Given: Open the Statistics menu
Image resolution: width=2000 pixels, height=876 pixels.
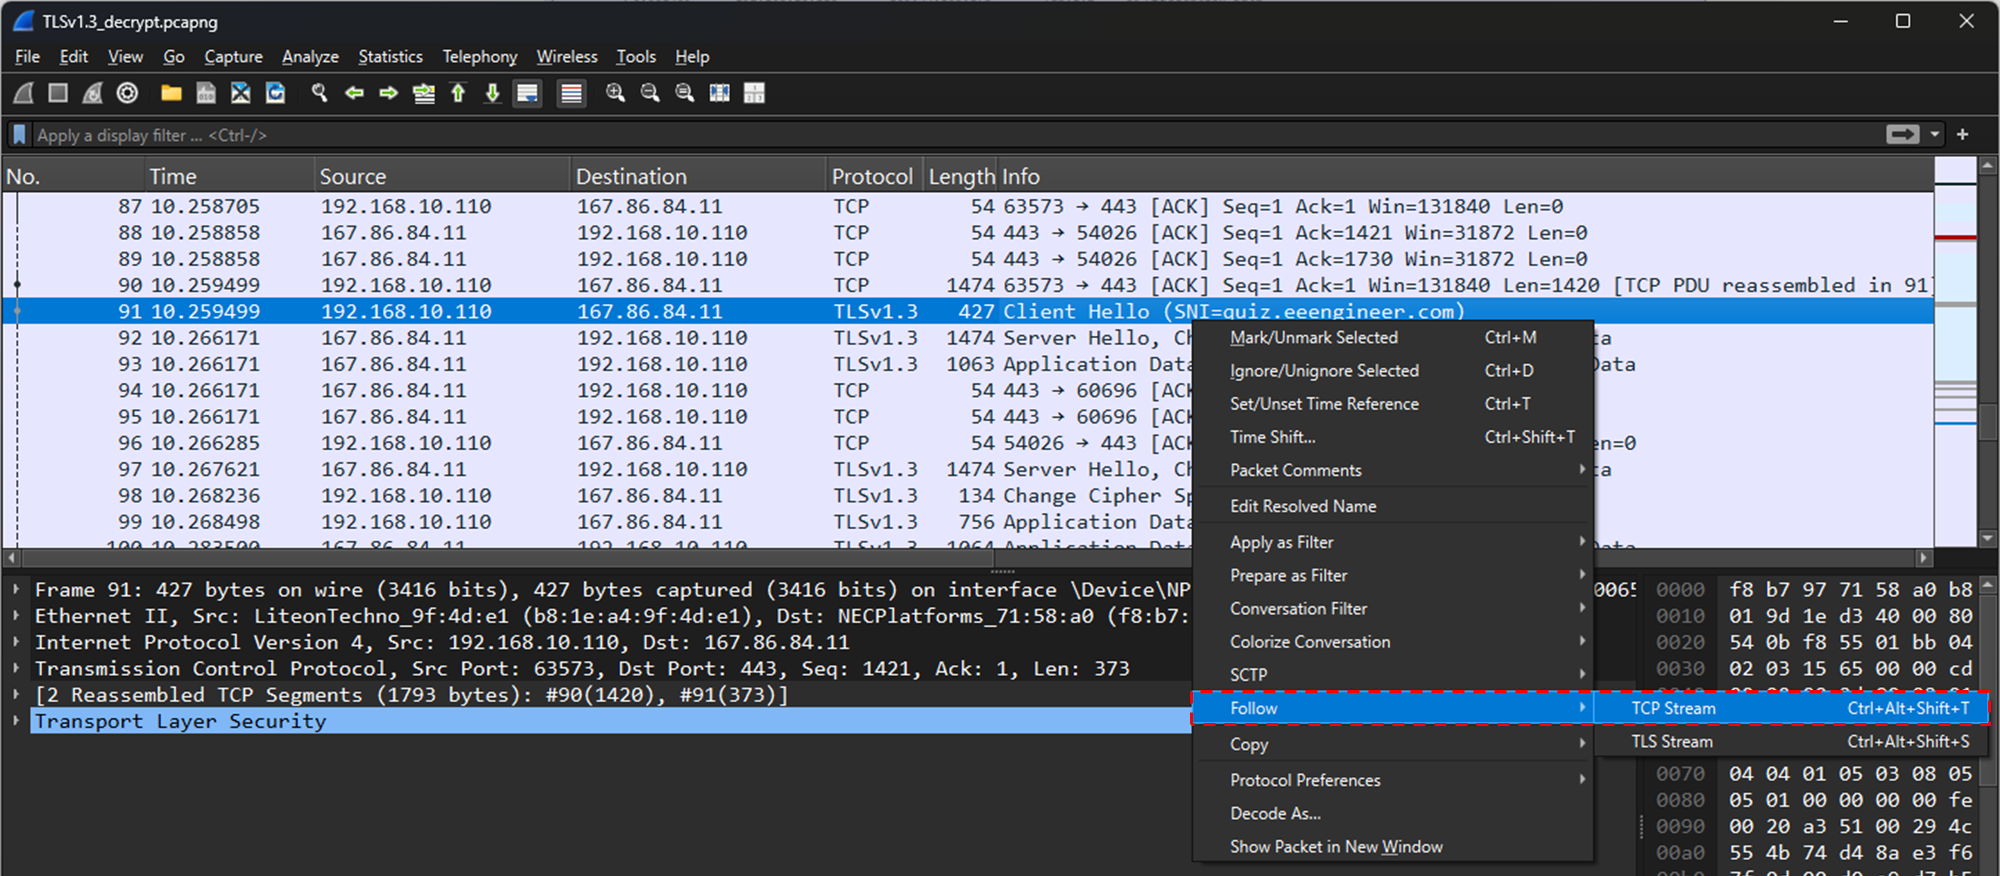Looking at the screenshot, I should pyautogui.click(x=390, y=57).
